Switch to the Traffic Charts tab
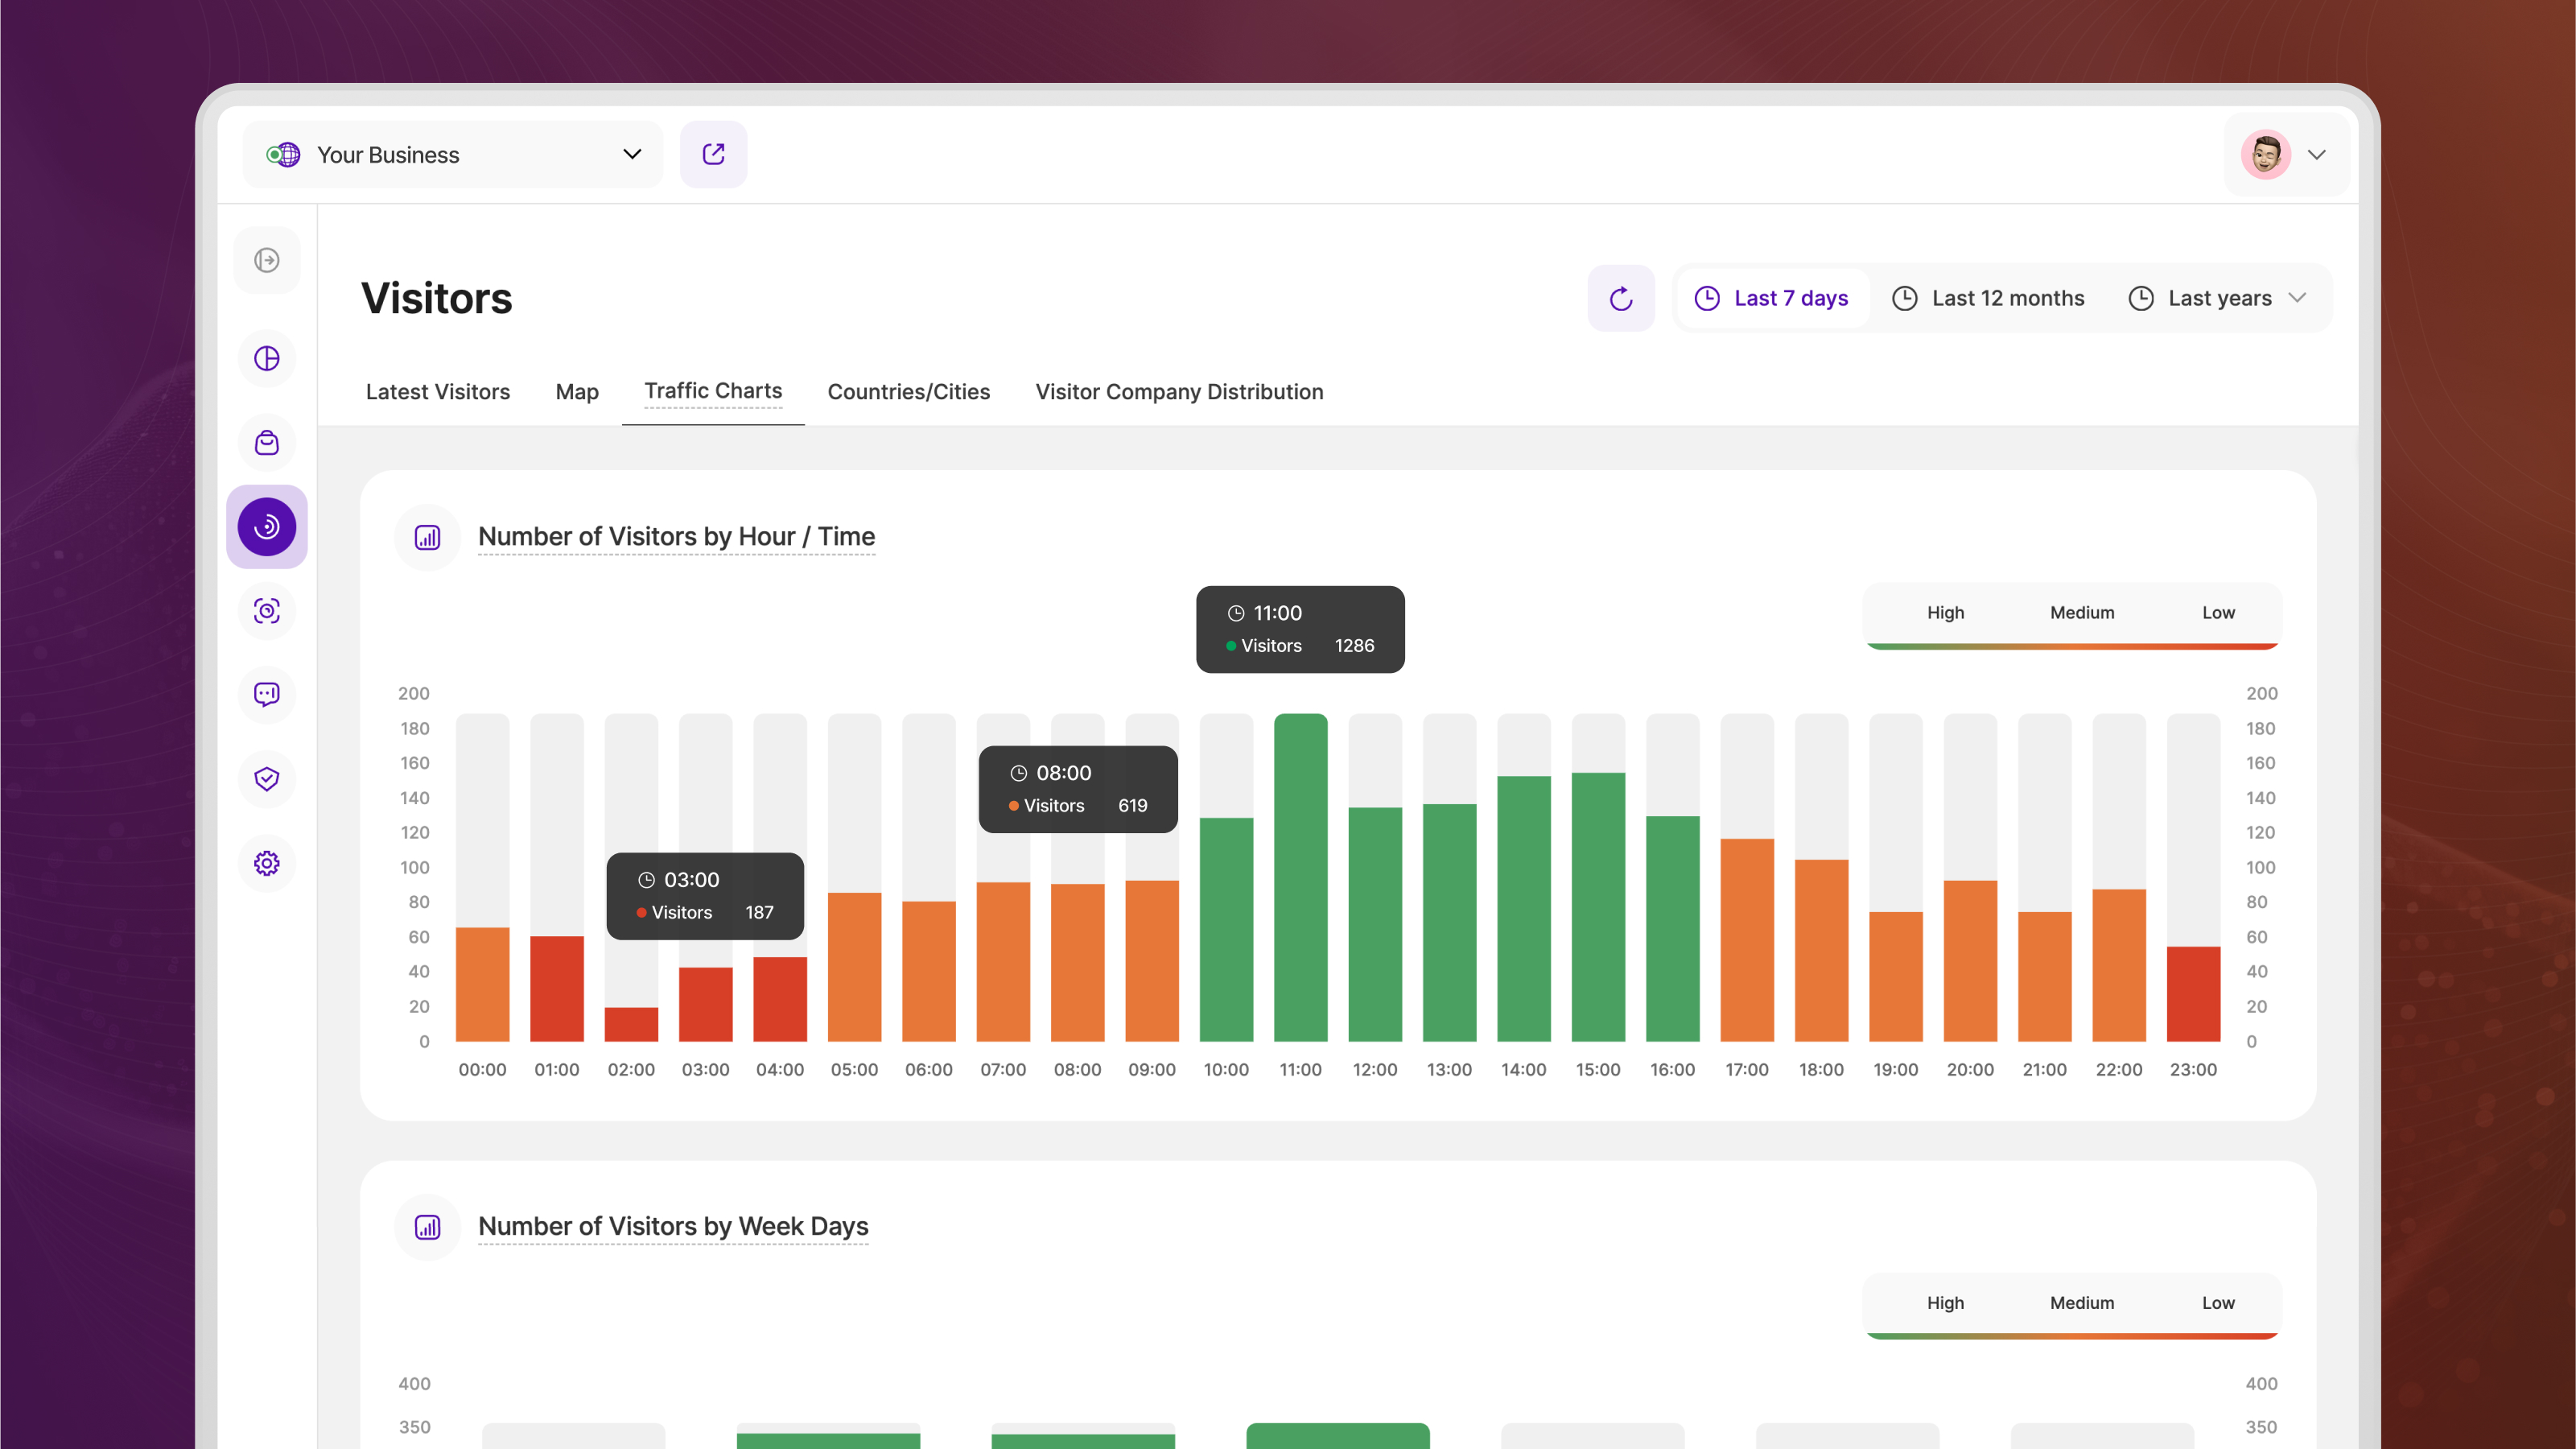 [x=713, y=391]
